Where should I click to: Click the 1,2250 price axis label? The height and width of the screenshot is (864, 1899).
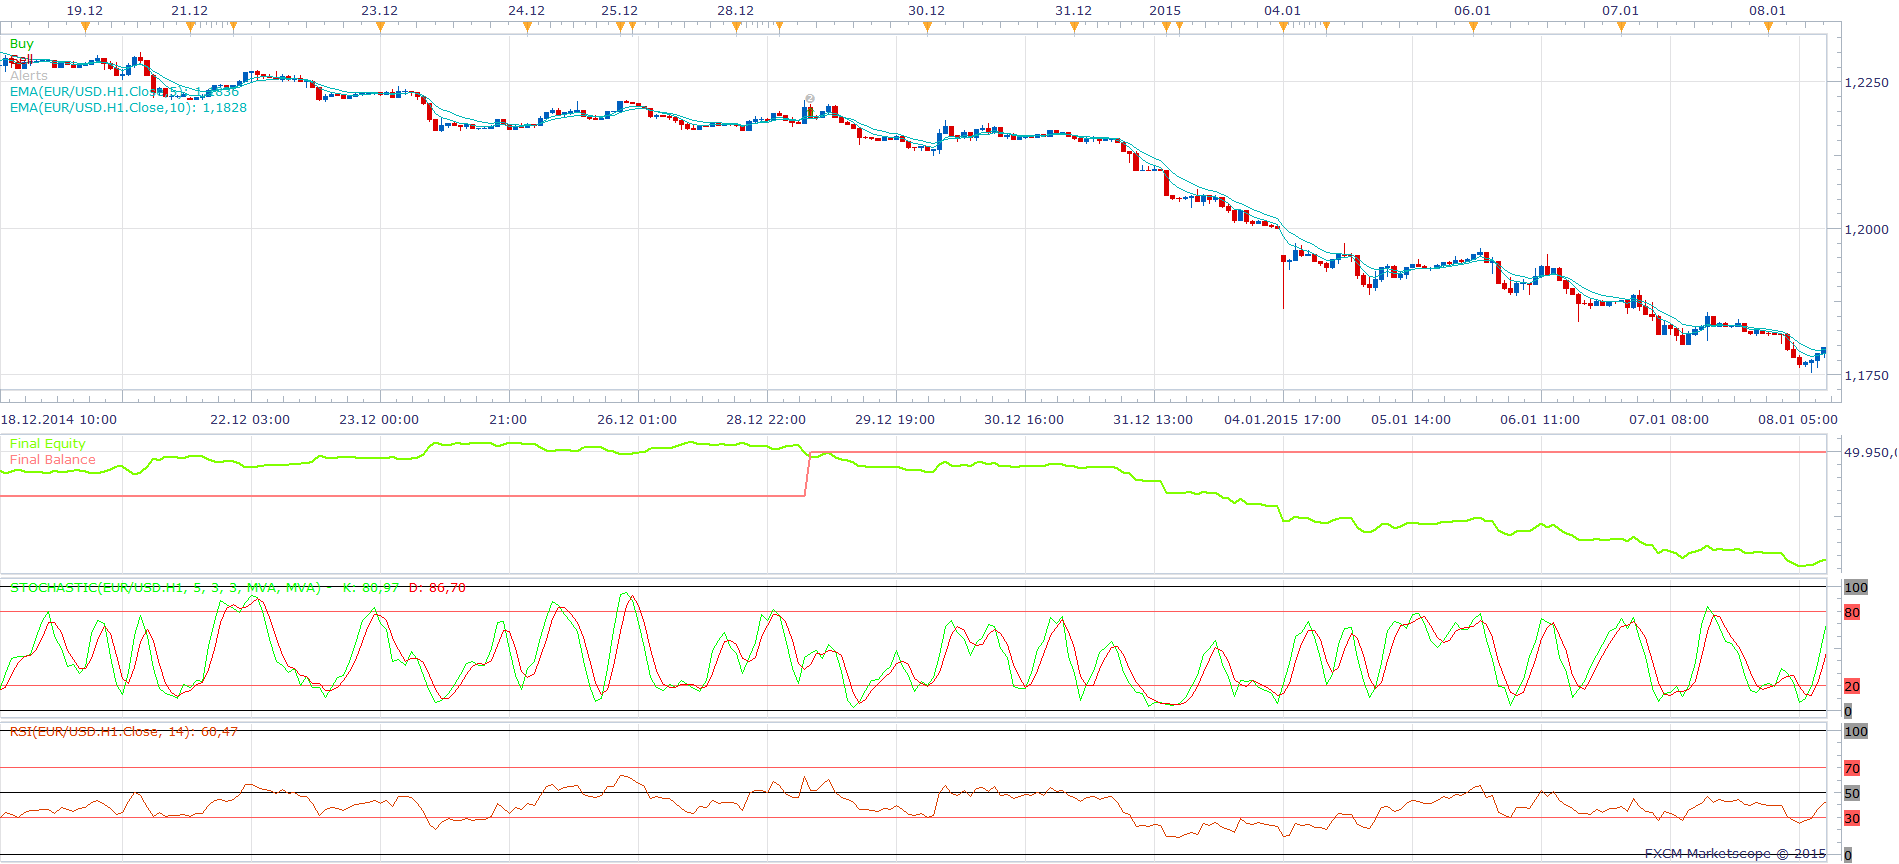[1866, 83]
